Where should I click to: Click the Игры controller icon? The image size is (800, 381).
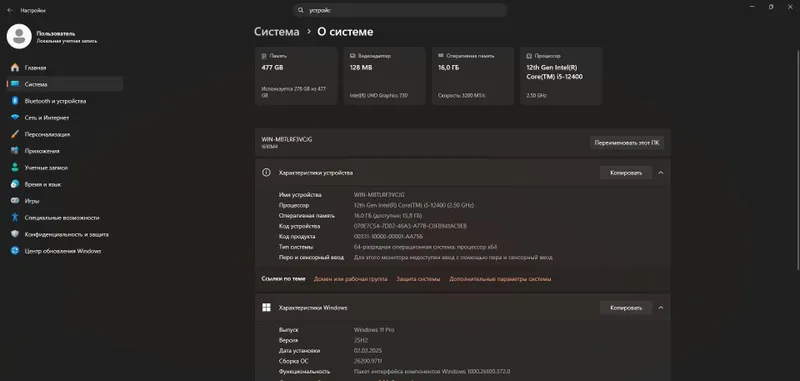[15, 201]
